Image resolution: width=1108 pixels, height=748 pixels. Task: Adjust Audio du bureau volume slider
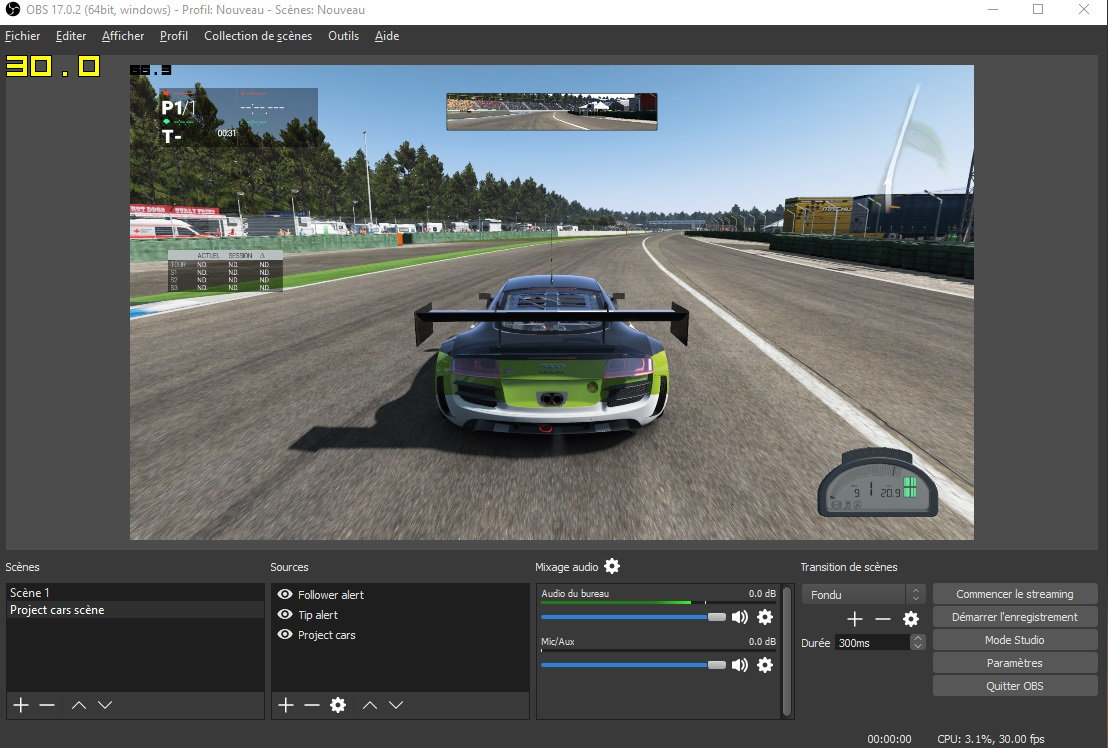click(x=633, y=617)
